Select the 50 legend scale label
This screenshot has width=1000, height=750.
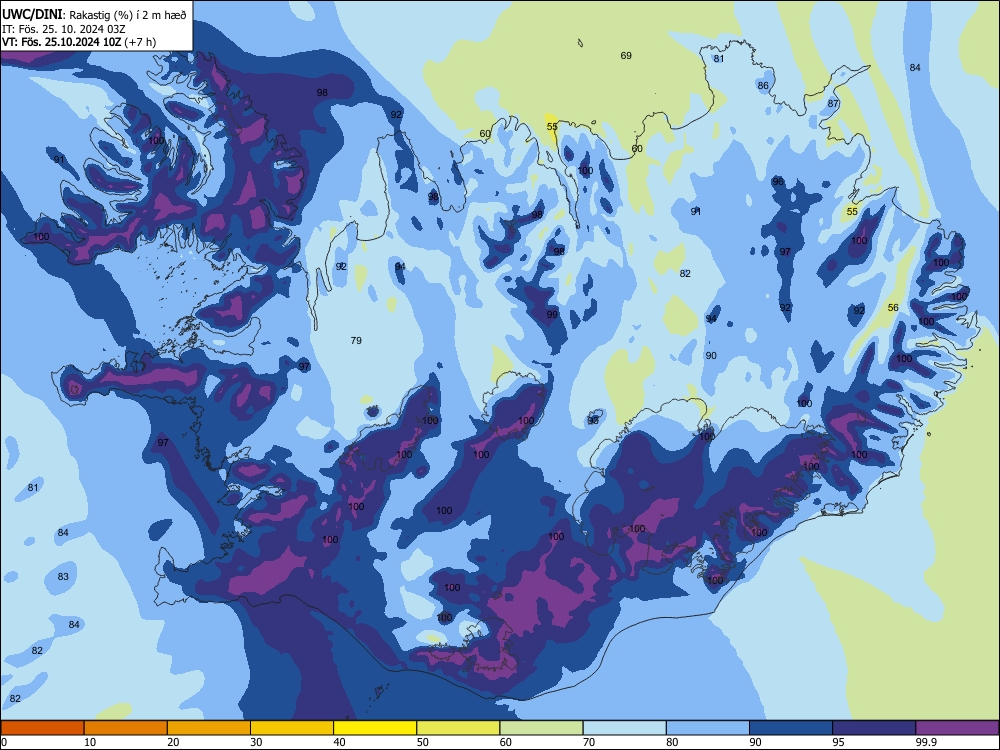pos(423,742)
